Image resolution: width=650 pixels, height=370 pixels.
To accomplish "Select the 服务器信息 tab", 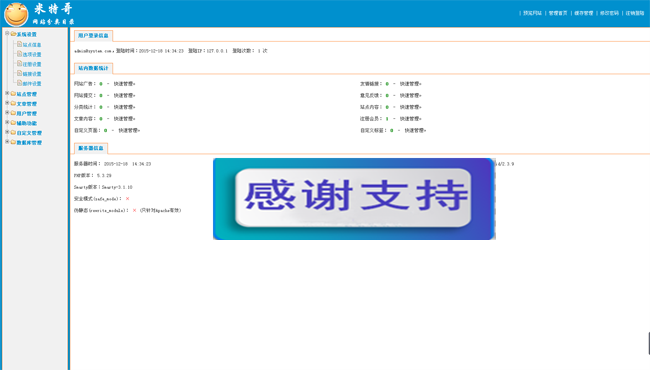I will click(91, 148).
